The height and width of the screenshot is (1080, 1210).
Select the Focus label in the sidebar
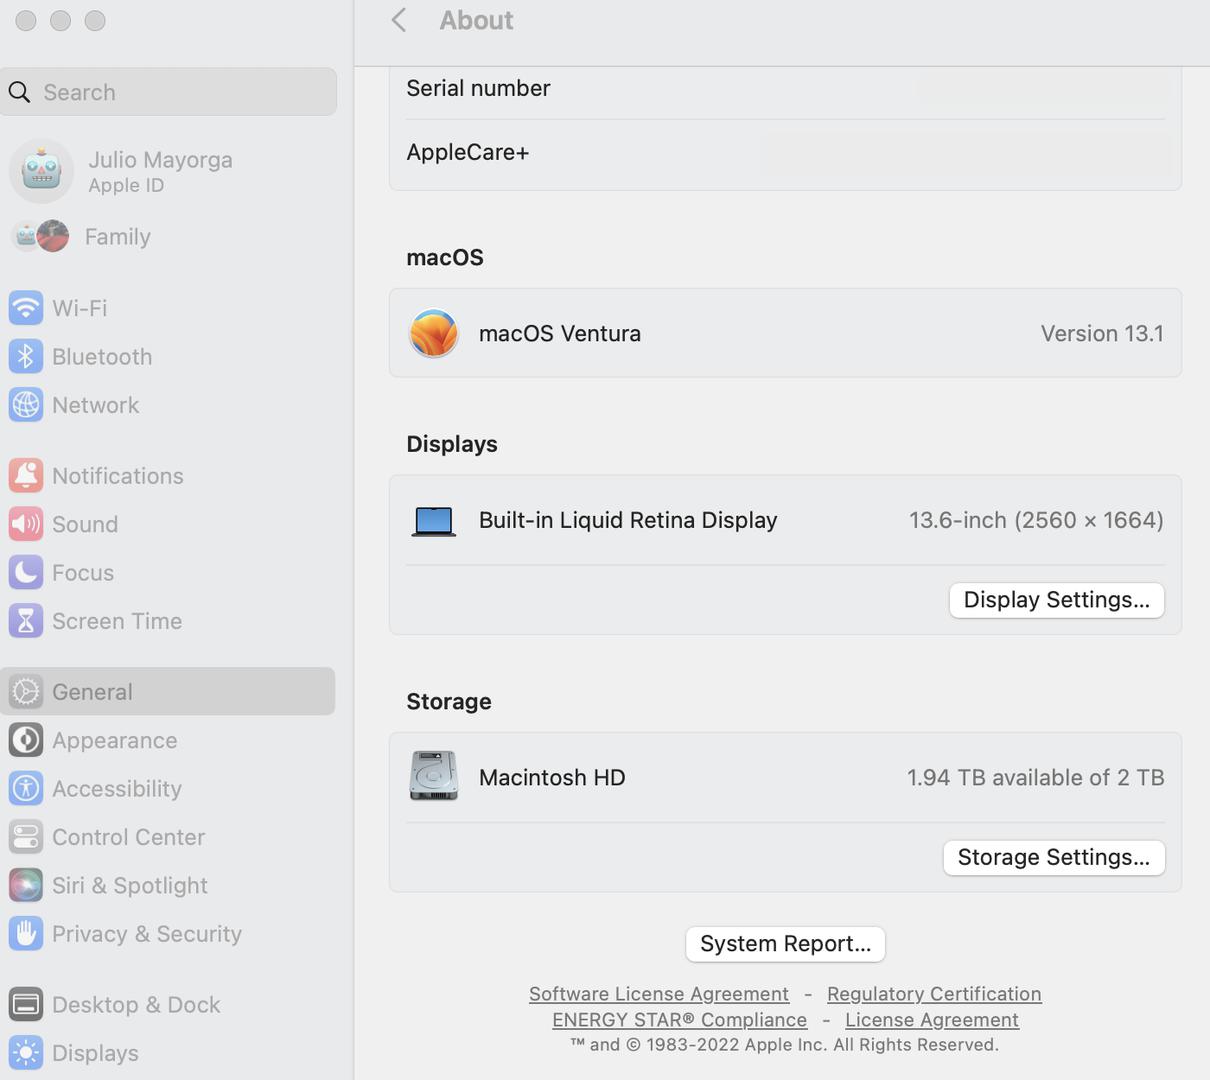(83, 573)
